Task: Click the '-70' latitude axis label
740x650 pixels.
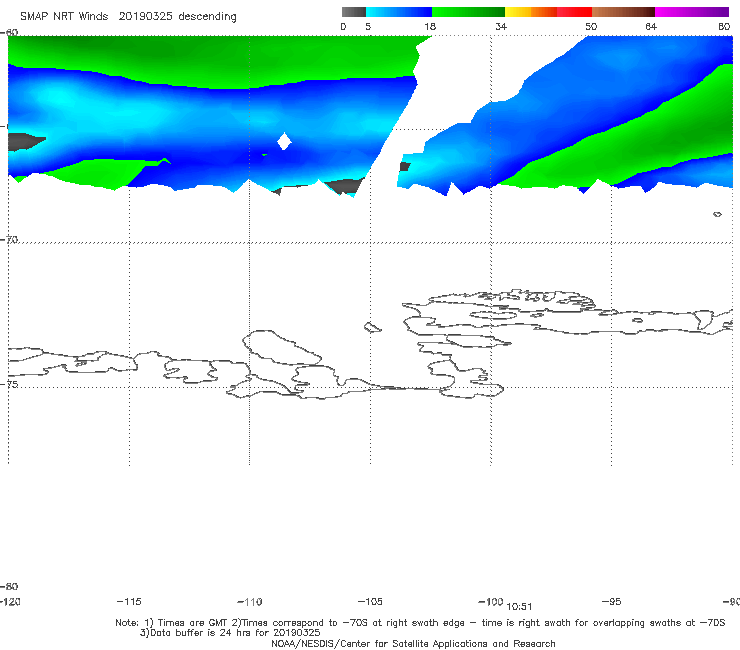Action: 9,240
